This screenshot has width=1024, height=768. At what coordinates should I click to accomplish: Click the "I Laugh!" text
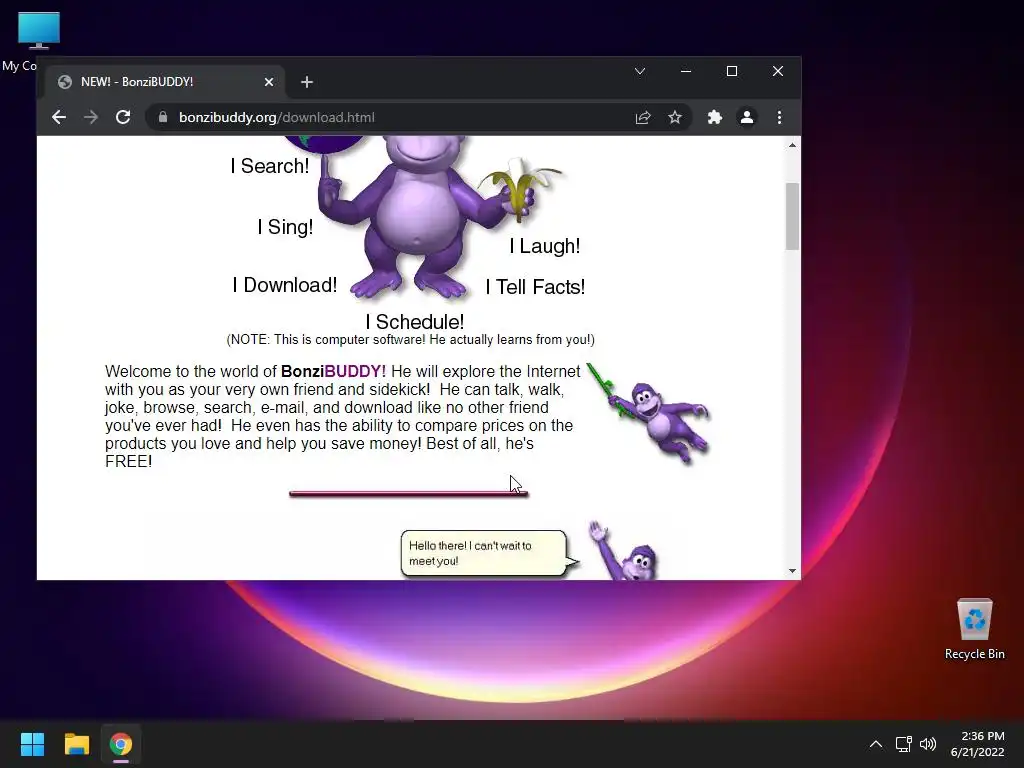click(545, 246)
